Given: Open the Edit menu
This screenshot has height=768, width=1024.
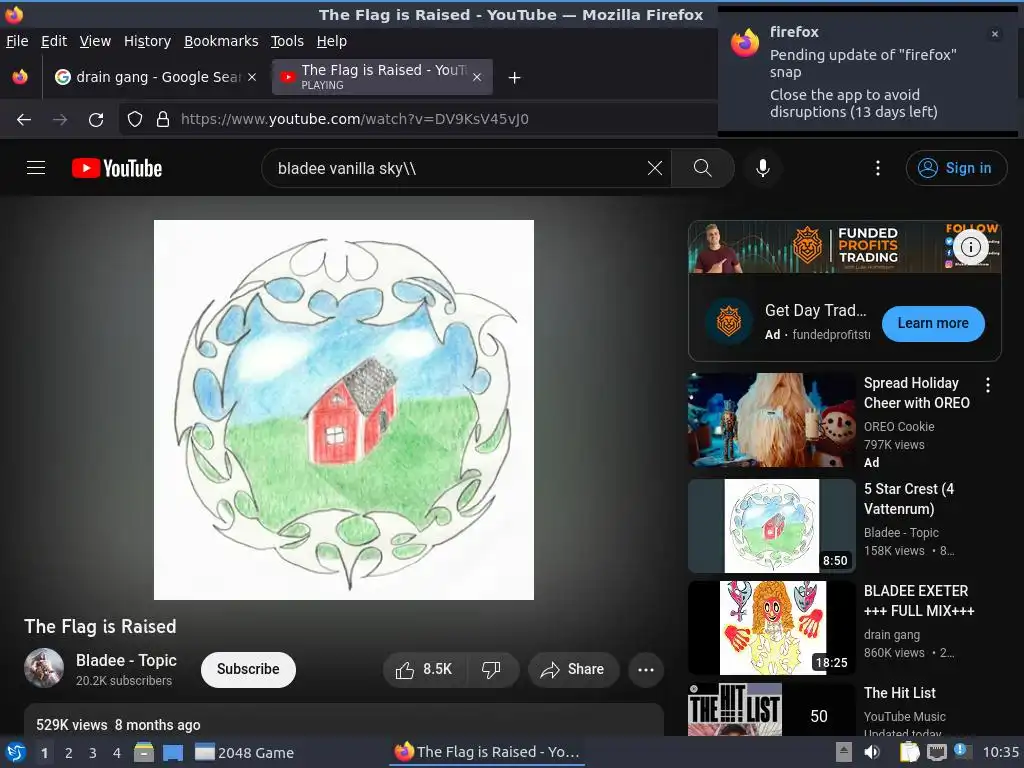Looking at the screenshot, I should (x=54, y=41).
